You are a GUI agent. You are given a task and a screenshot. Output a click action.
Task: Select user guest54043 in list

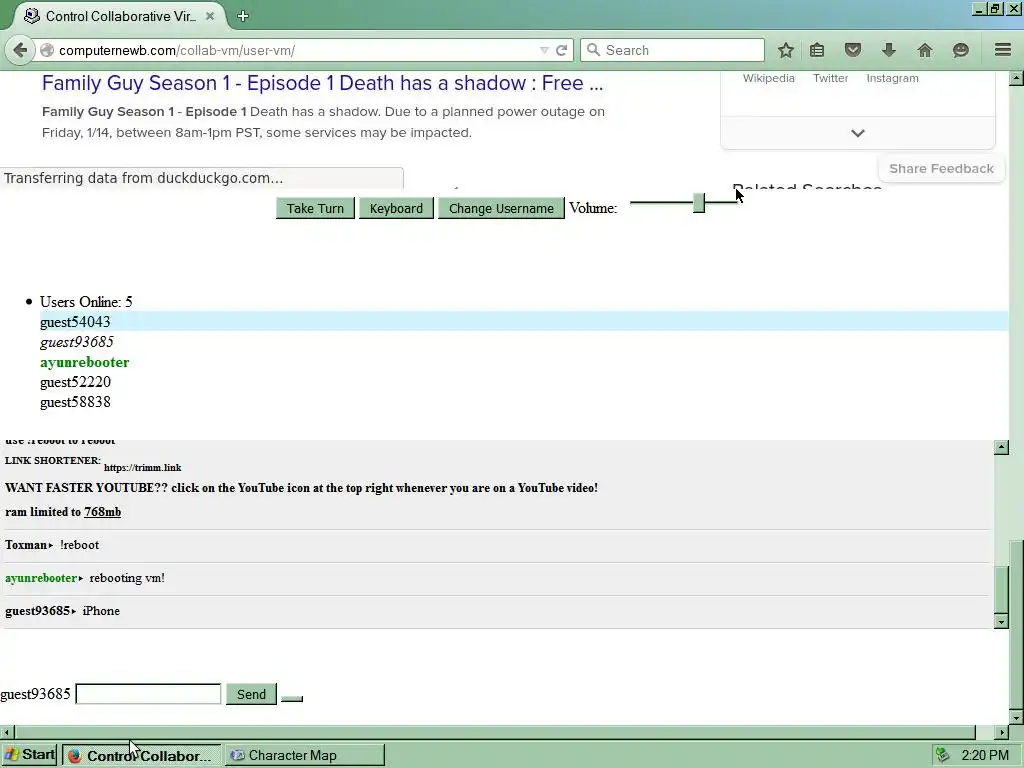(x=75, y=322)
